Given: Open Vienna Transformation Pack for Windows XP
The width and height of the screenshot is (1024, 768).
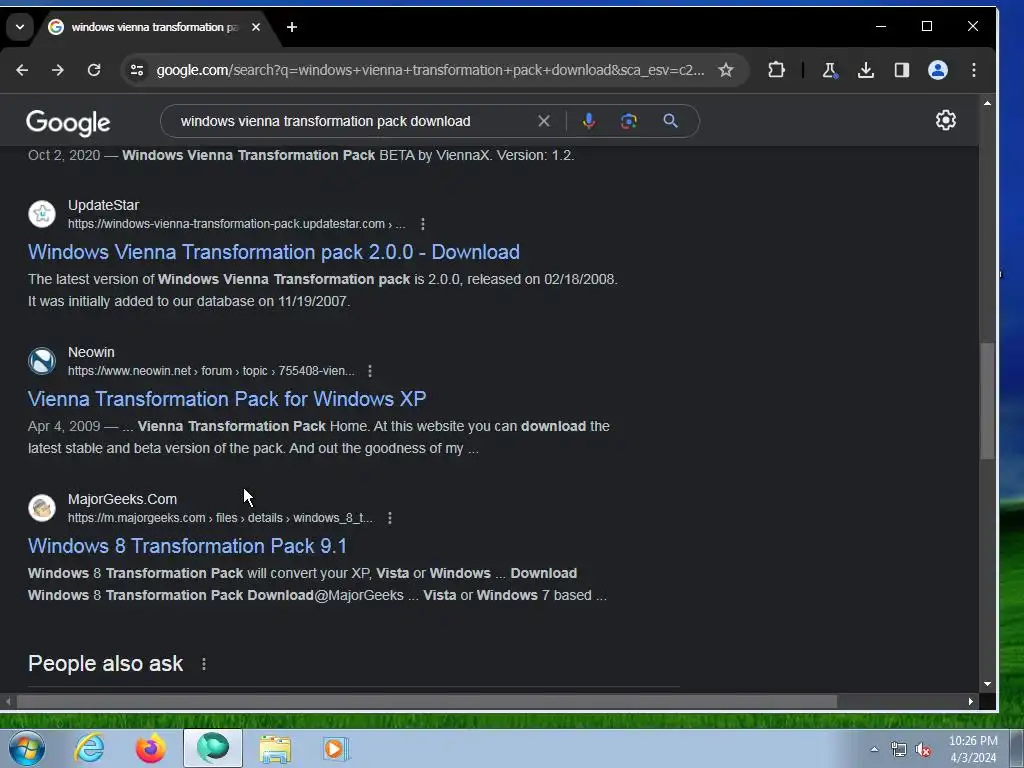Looking at the screenshot, I should pos(227,399).
